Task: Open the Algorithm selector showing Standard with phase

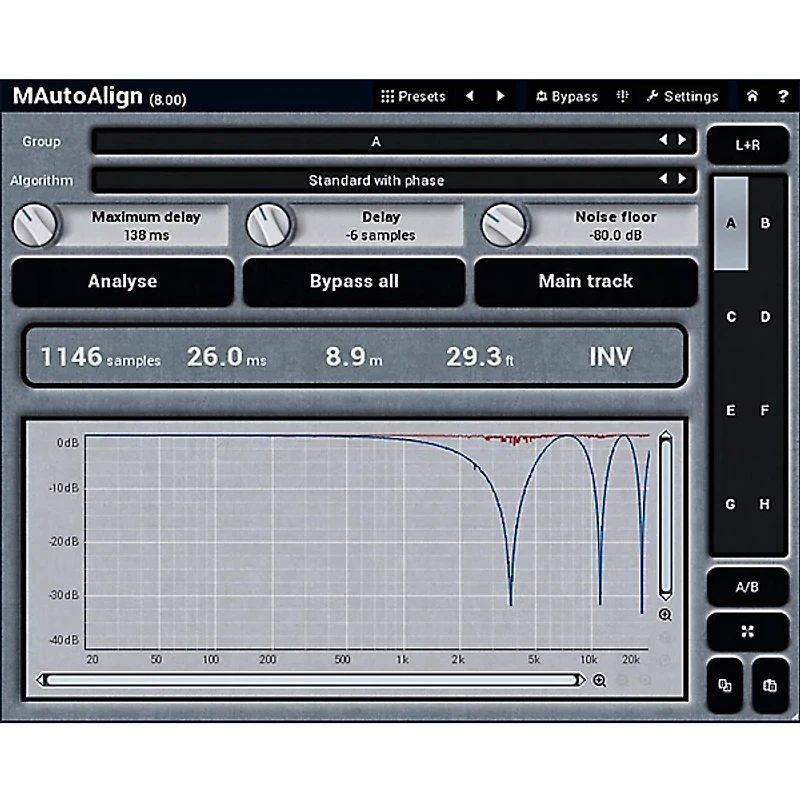Action: point(376,181)
